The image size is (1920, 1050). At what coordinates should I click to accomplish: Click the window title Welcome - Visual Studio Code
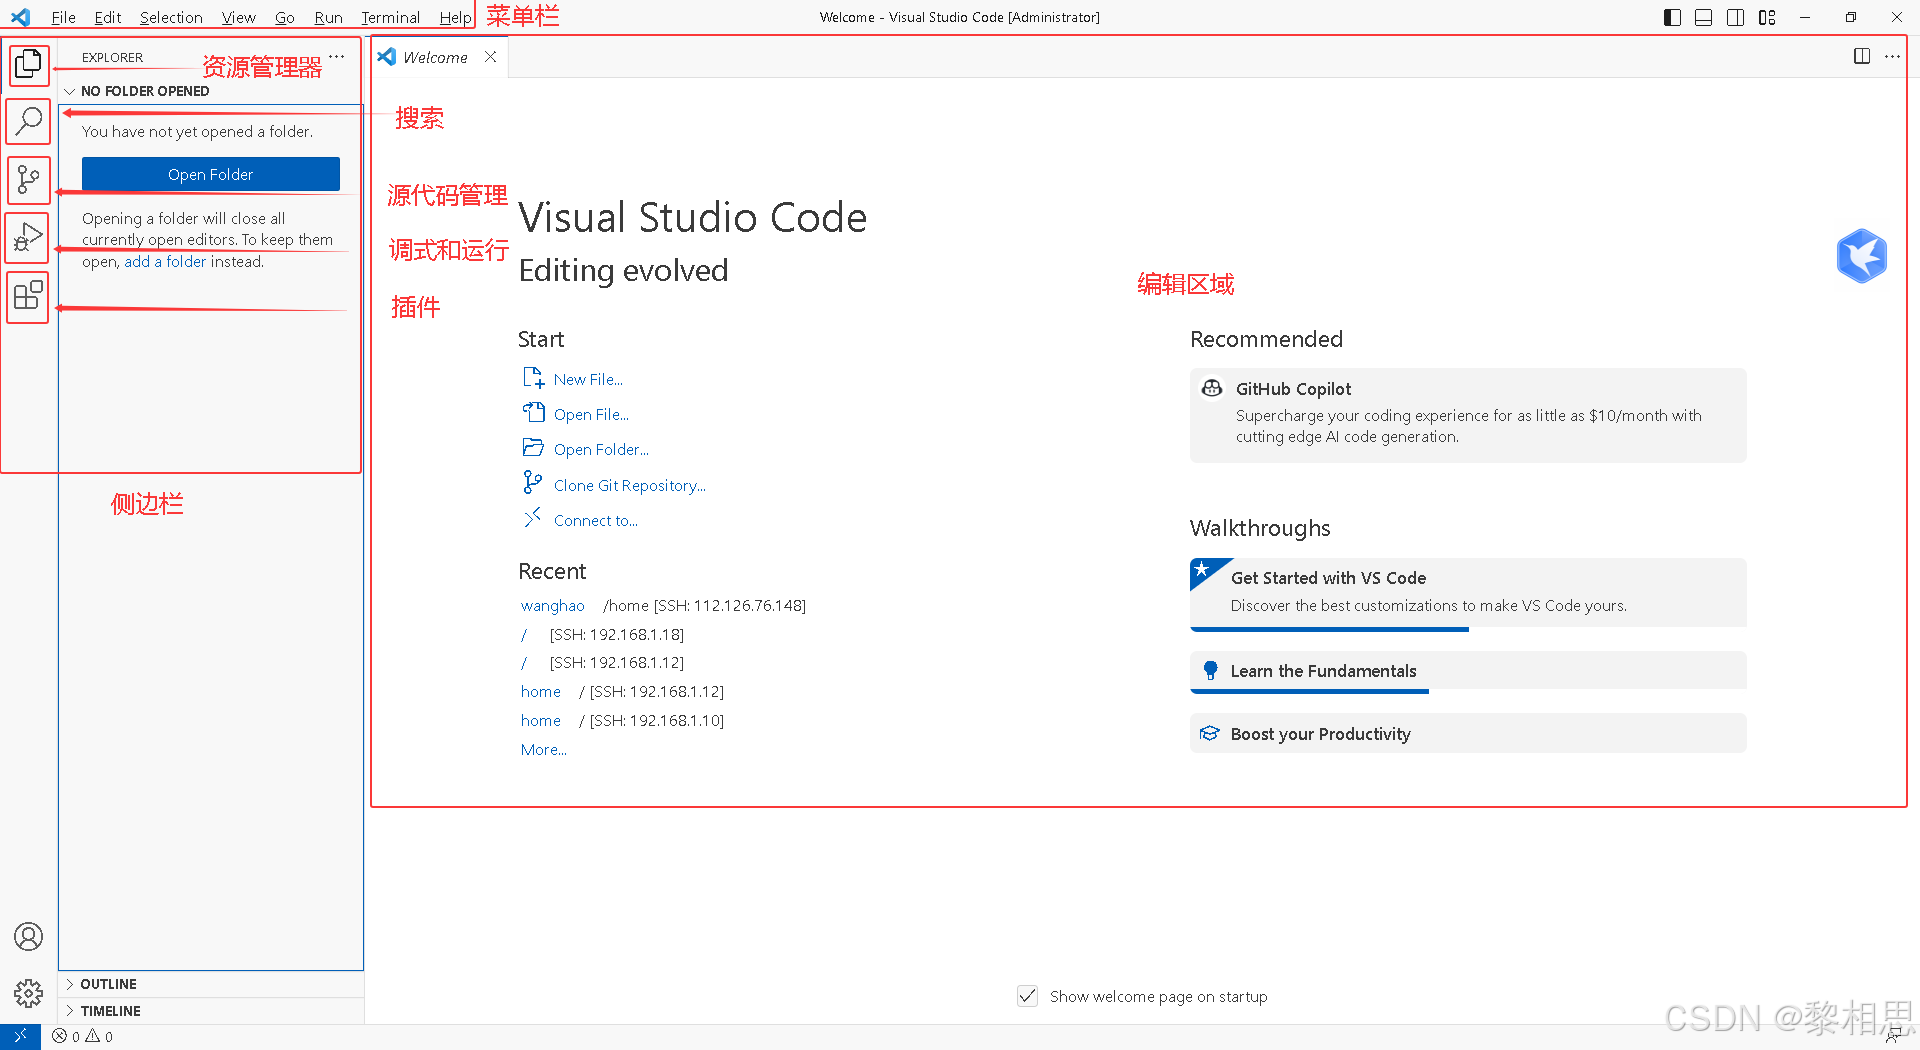(x=959, y=17)
